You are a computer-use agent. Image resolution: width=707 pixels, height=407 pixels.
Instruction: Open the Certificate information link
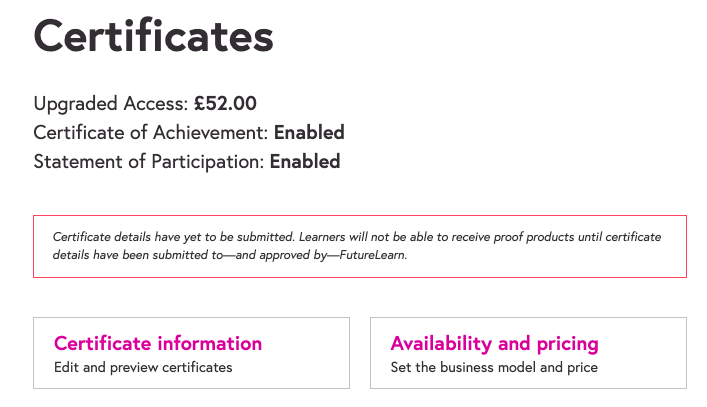[x=158, y=343]
